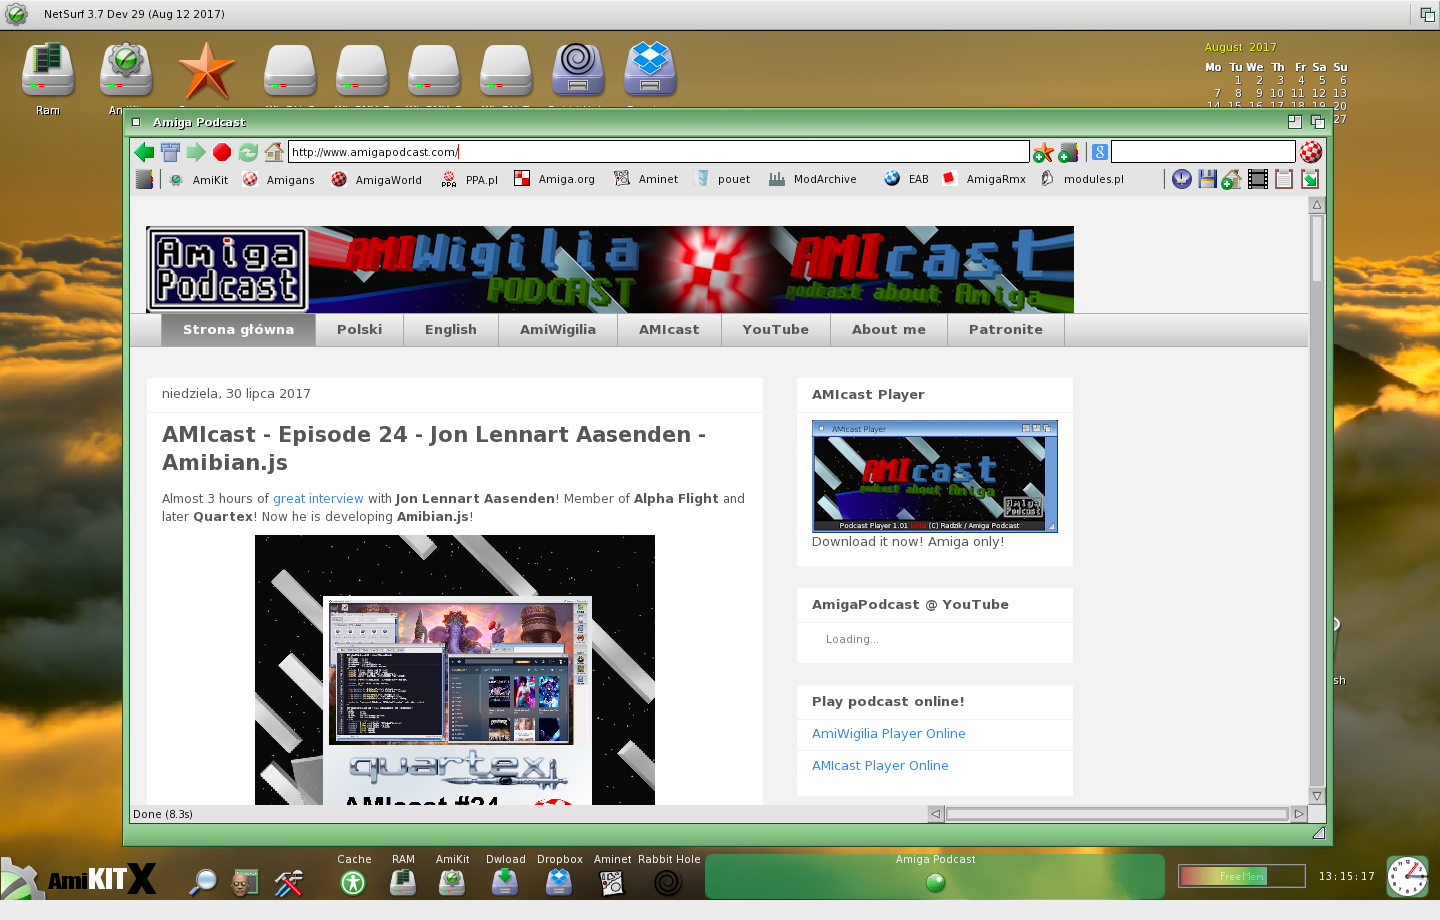This screenshot has width=1440, height=920.
Task: Click the vertical scrollbar down arrow
Action: (x=1317, y=796)
